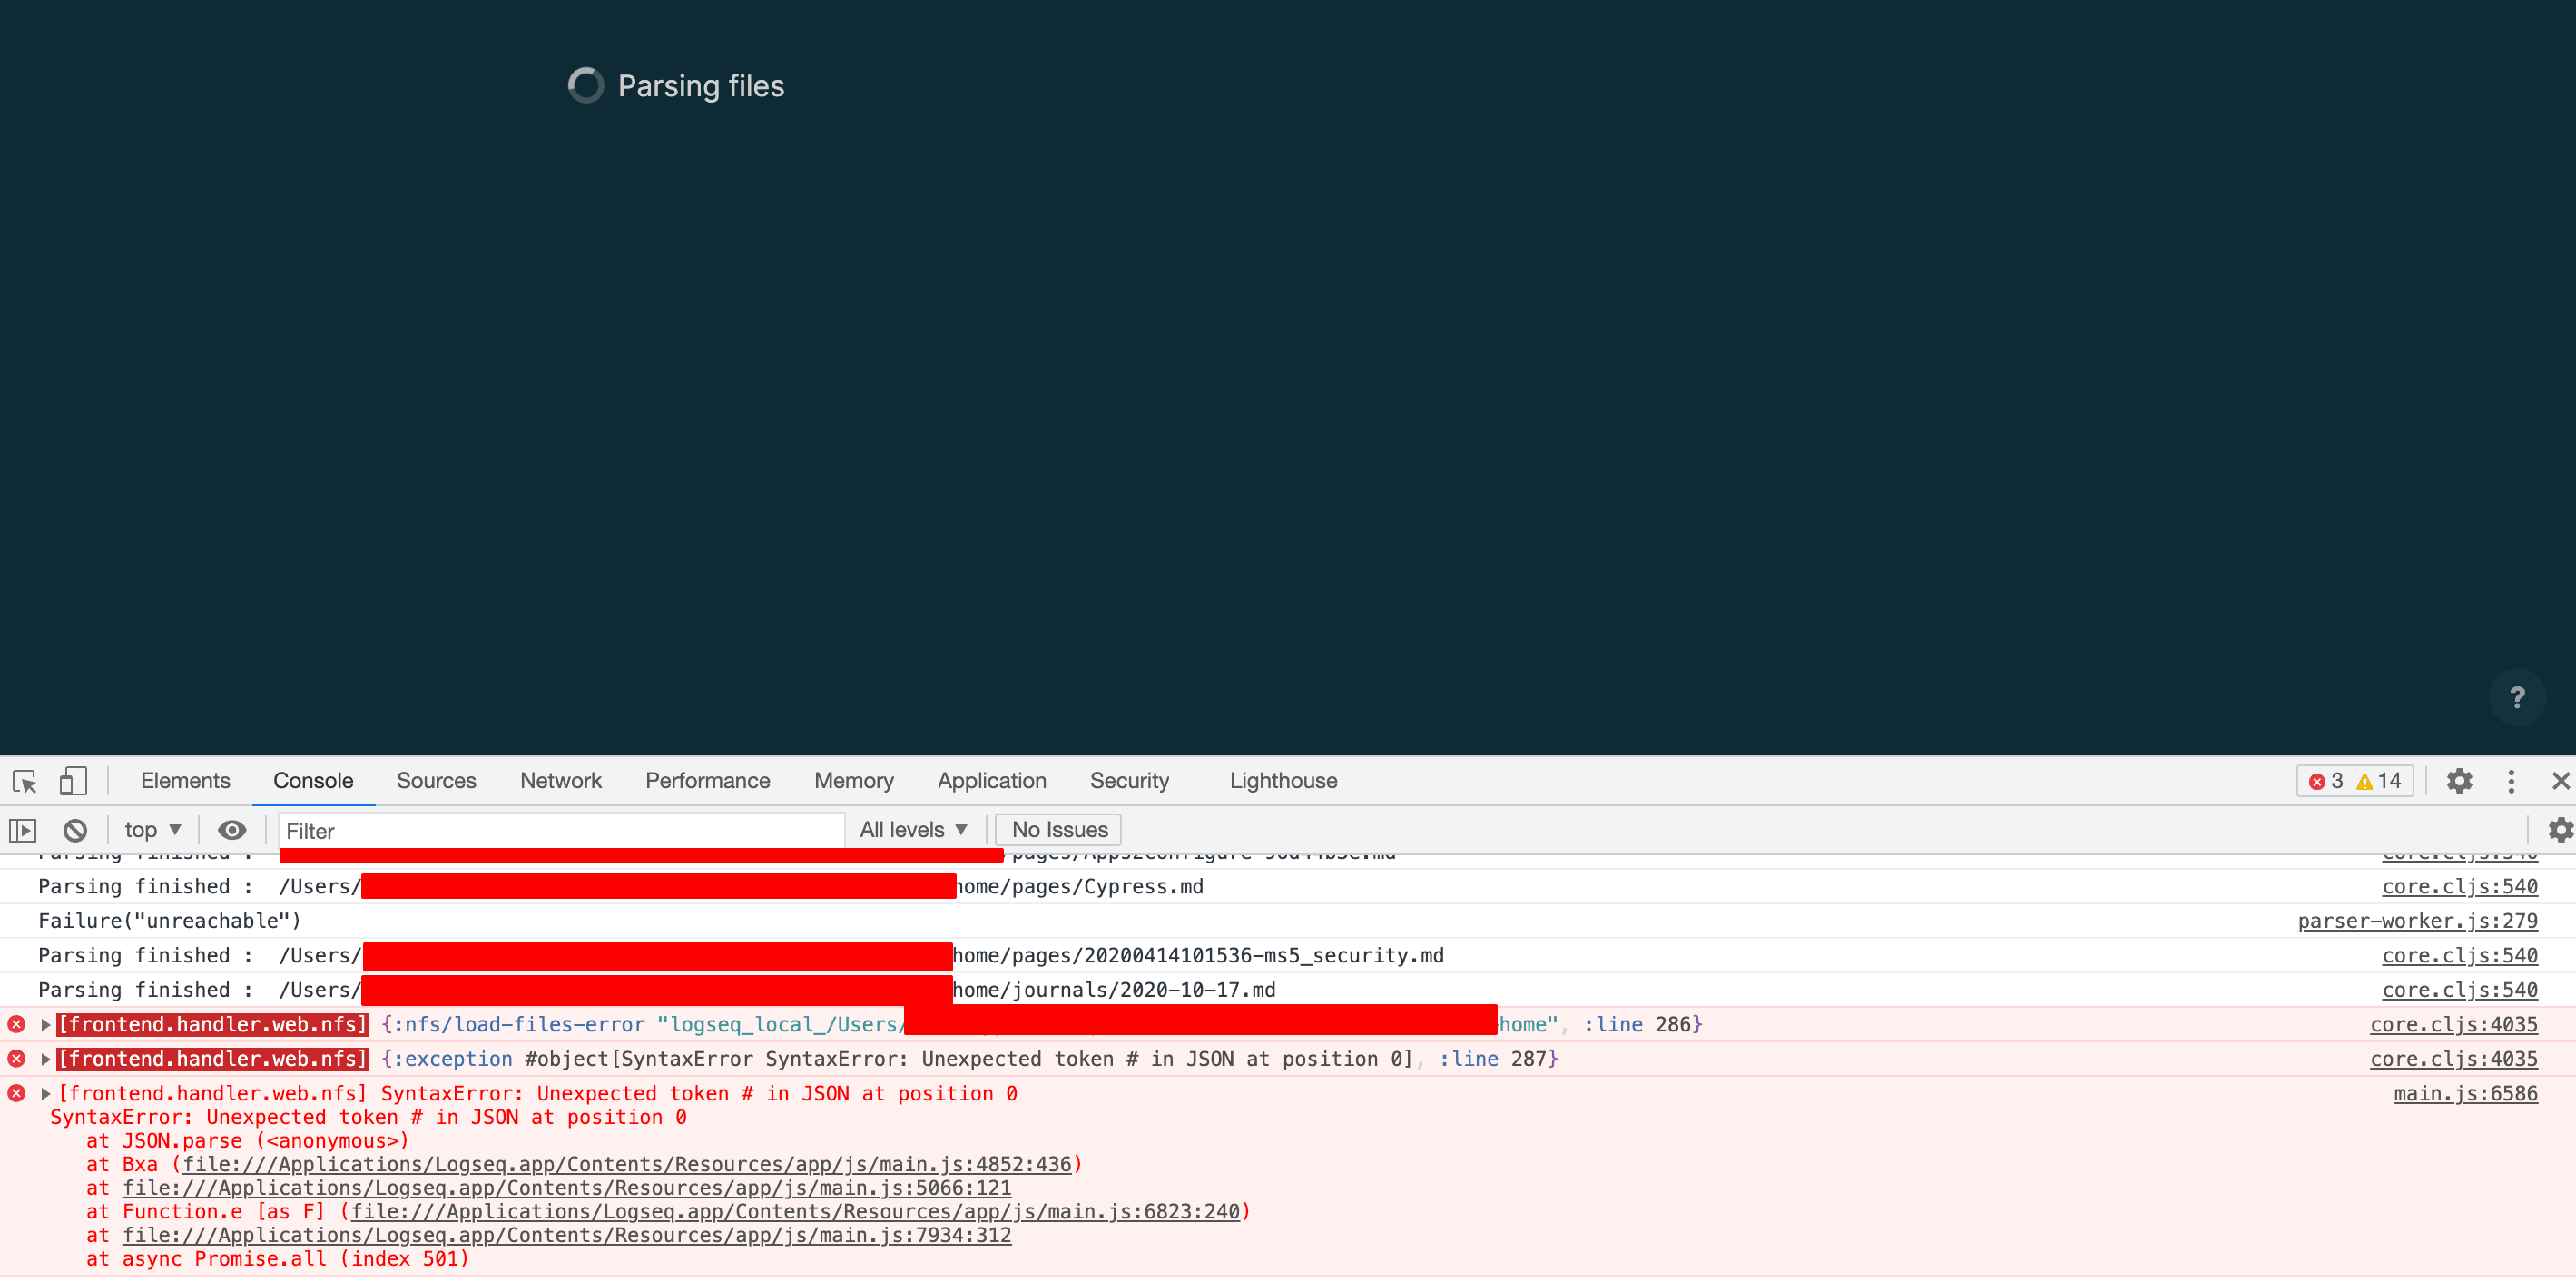Open the main.js:6823:240 stack trace link
The width and height of the screenshot is (2576, 1282).
point(795,1212)
